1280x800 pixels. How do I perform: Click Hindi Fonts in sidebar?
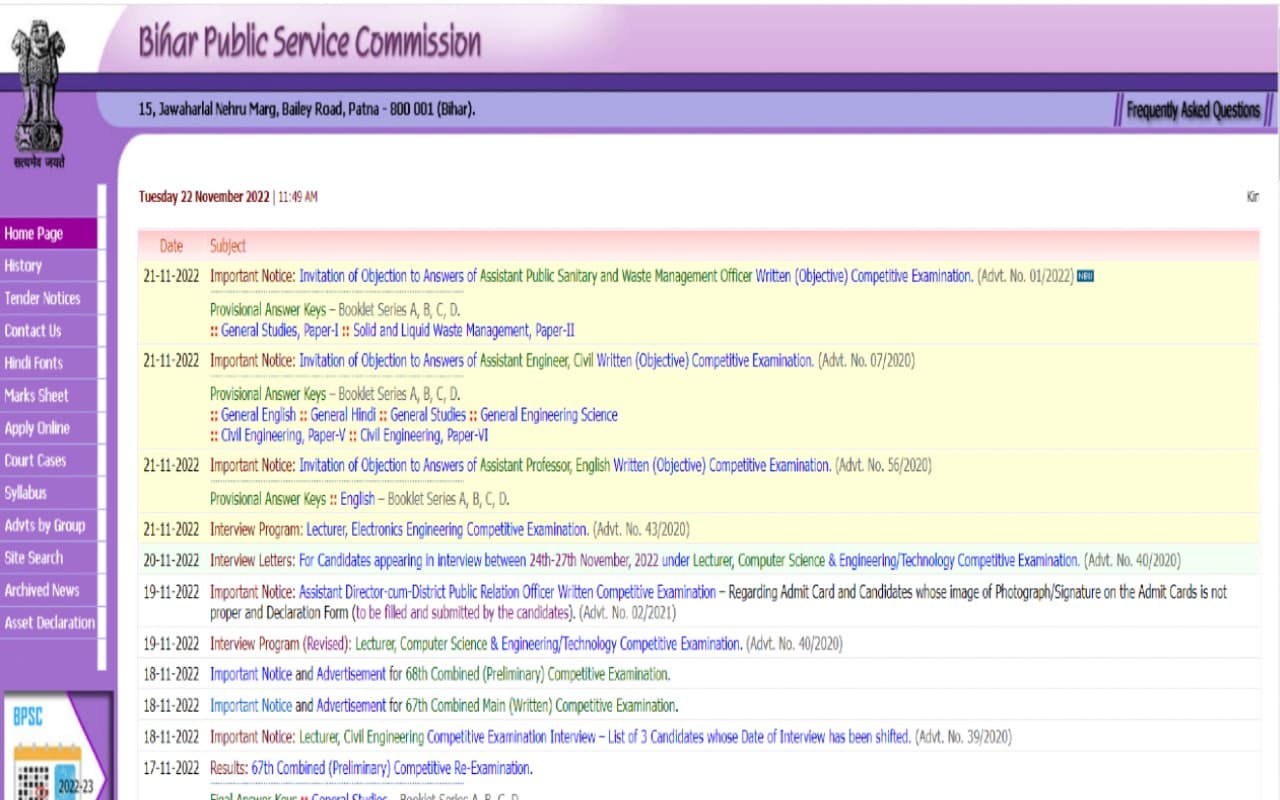(33, 363)
